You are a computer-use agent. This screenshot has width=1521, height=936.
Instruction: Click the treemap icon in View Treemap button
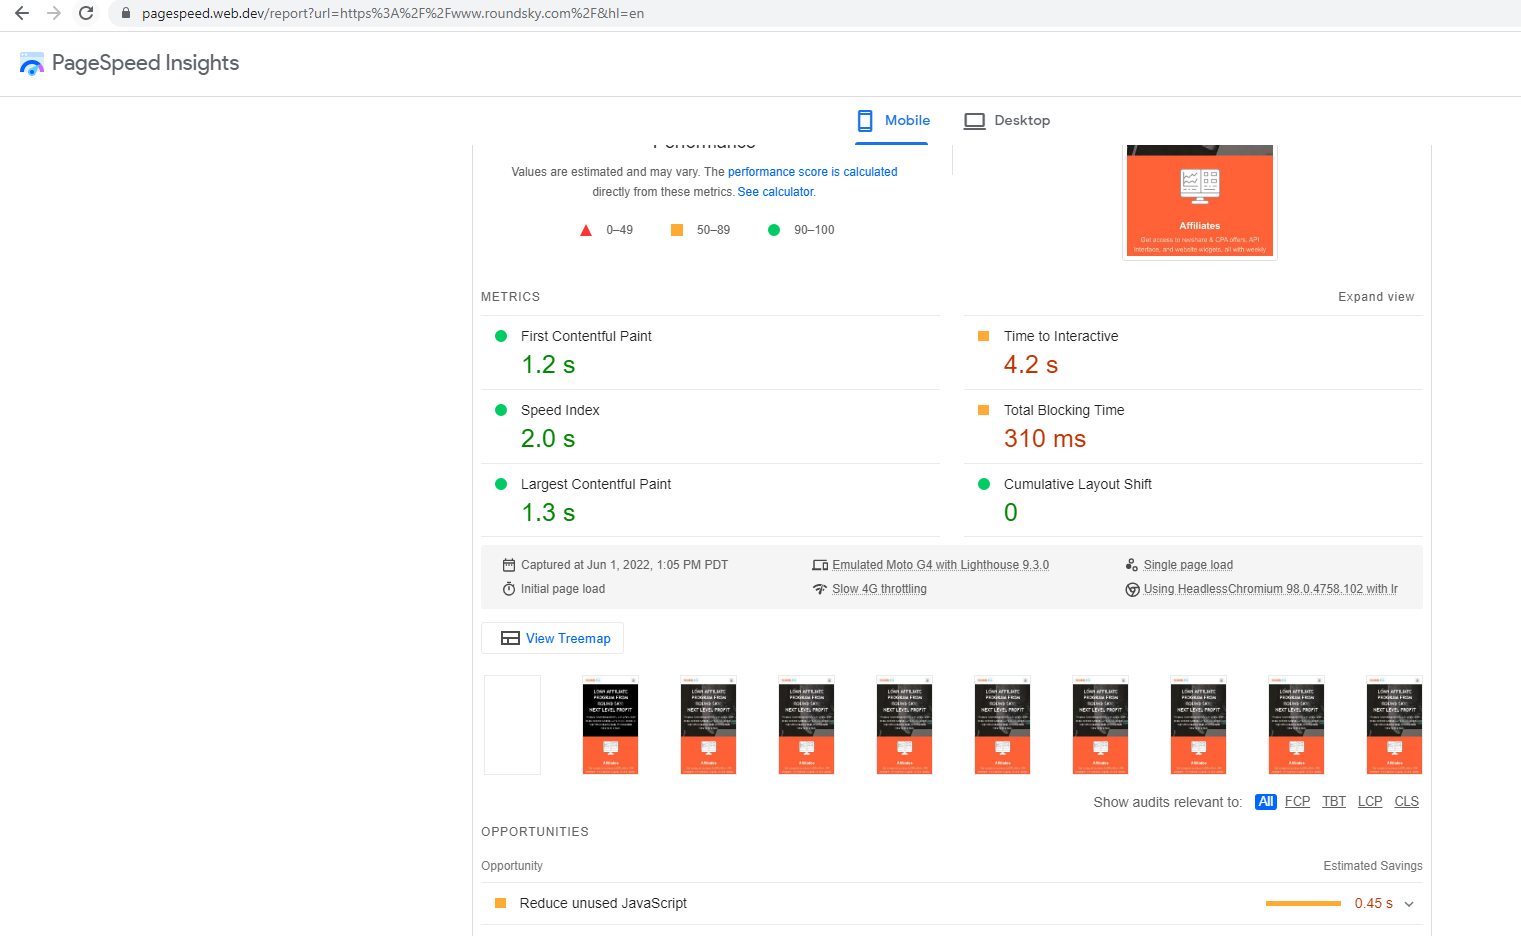tap(510, 639)
